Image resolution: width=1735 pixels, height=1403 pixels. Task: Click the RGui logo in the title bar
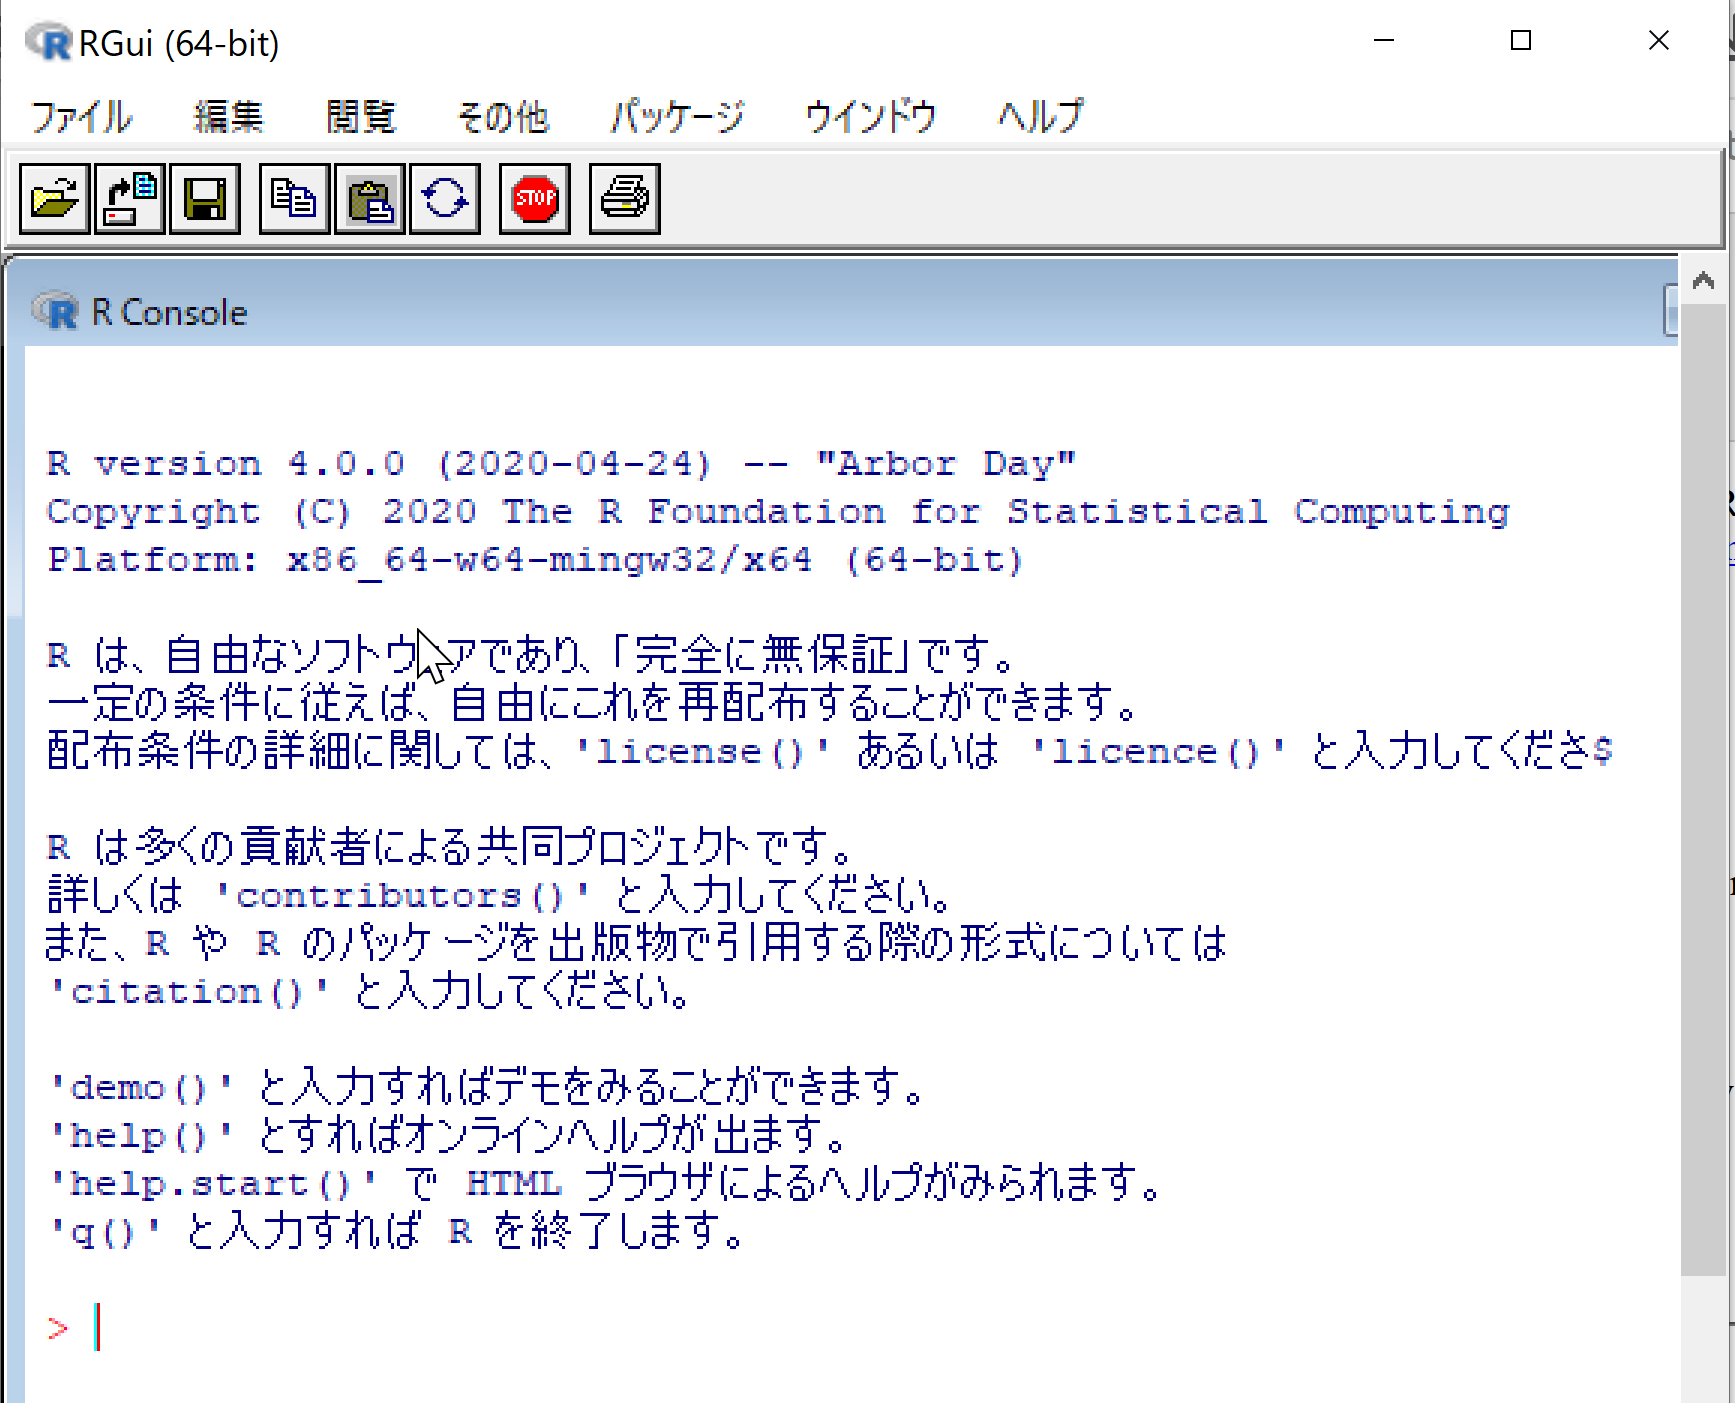click(49, 43)
